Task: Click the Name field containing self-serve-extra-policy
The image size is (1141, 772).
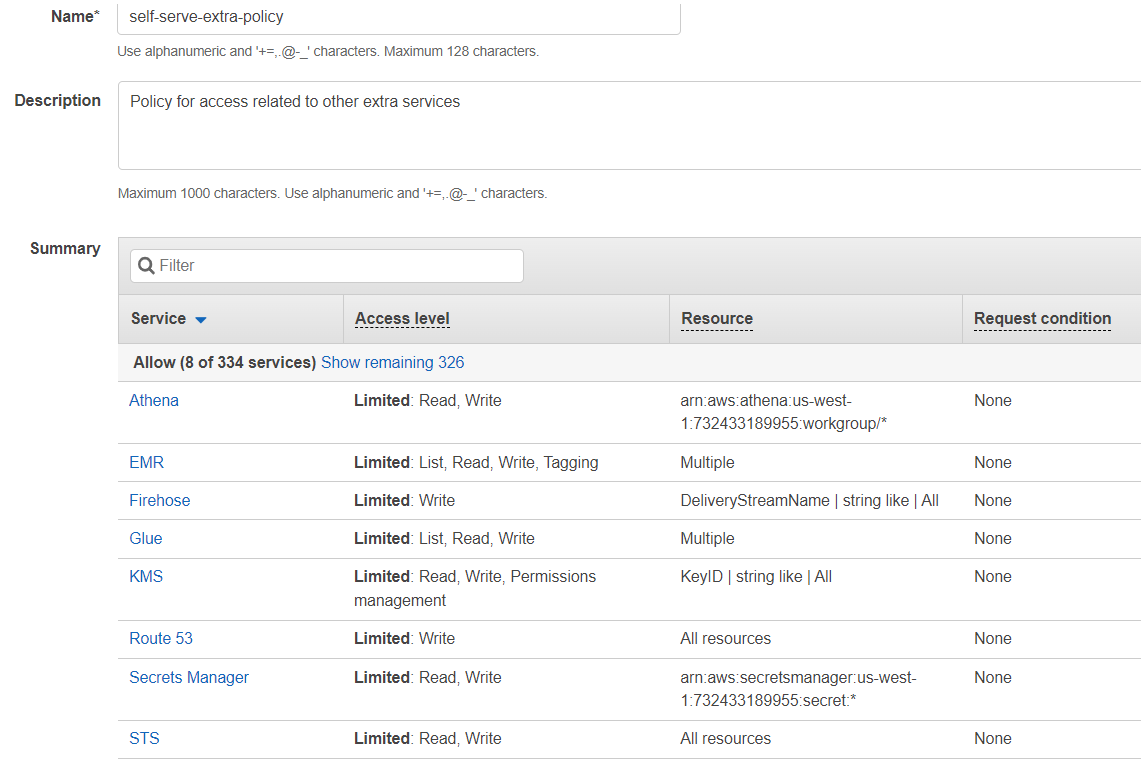Action: click(x=399, y=17)
